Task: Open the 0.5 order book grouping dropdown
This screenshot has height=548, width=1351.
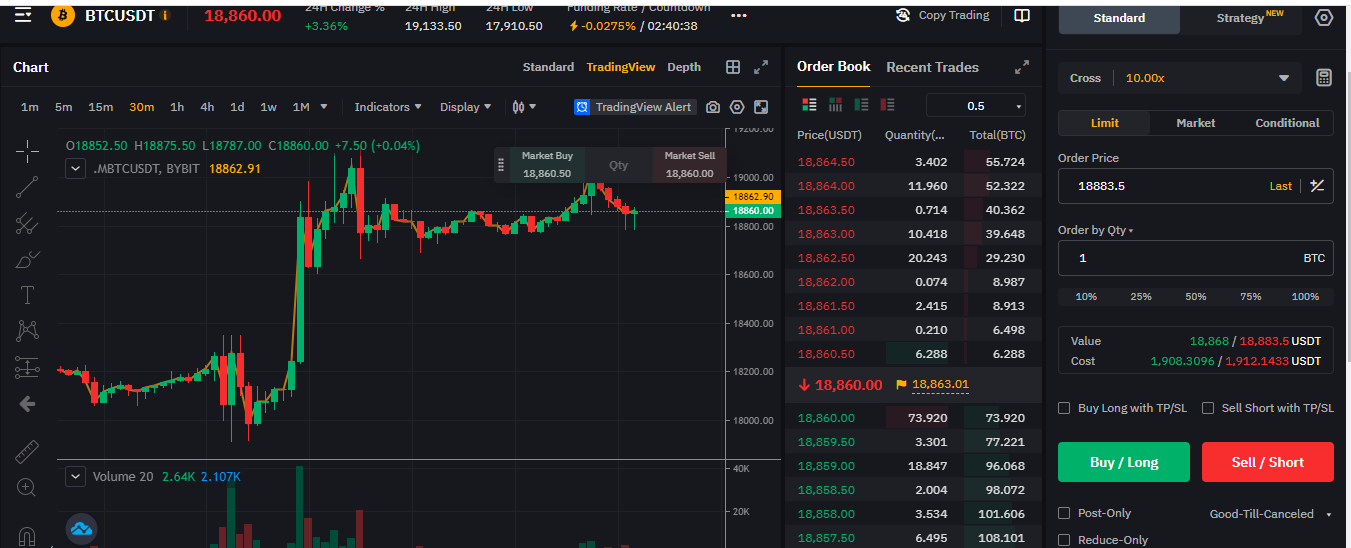Action: coord(976,106)
